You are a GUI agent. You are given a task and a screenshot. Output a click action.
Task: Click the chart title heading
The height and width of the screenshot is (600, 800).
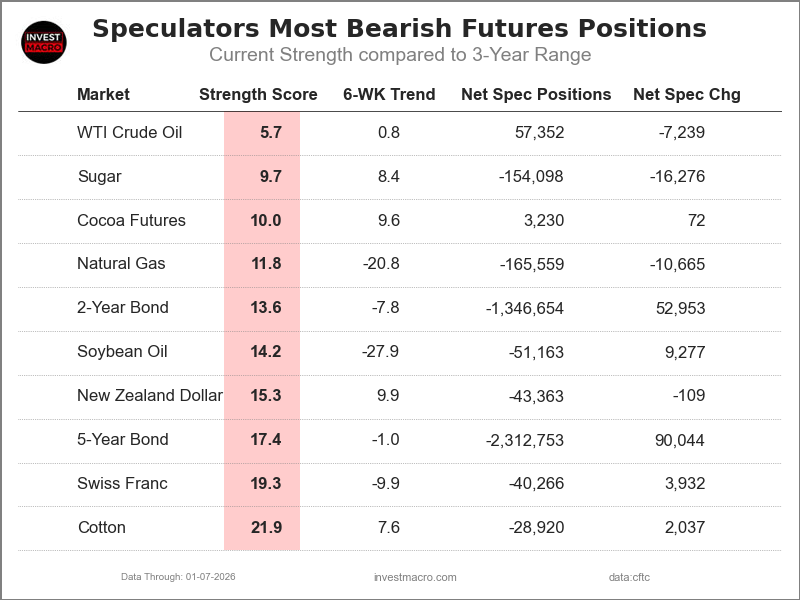[399, 28]
